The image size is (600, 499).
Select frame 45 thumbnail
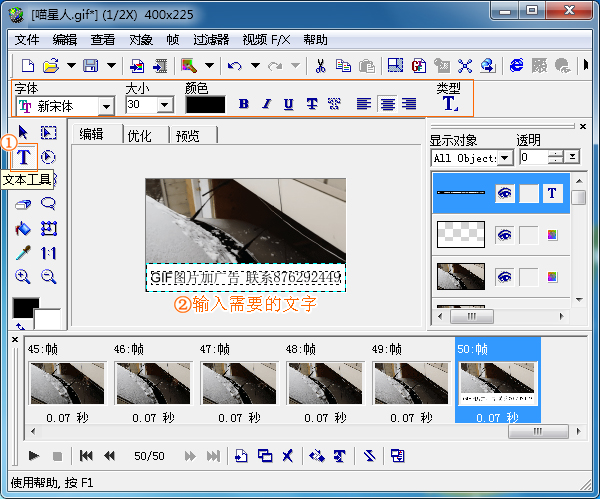pos(67,383)
